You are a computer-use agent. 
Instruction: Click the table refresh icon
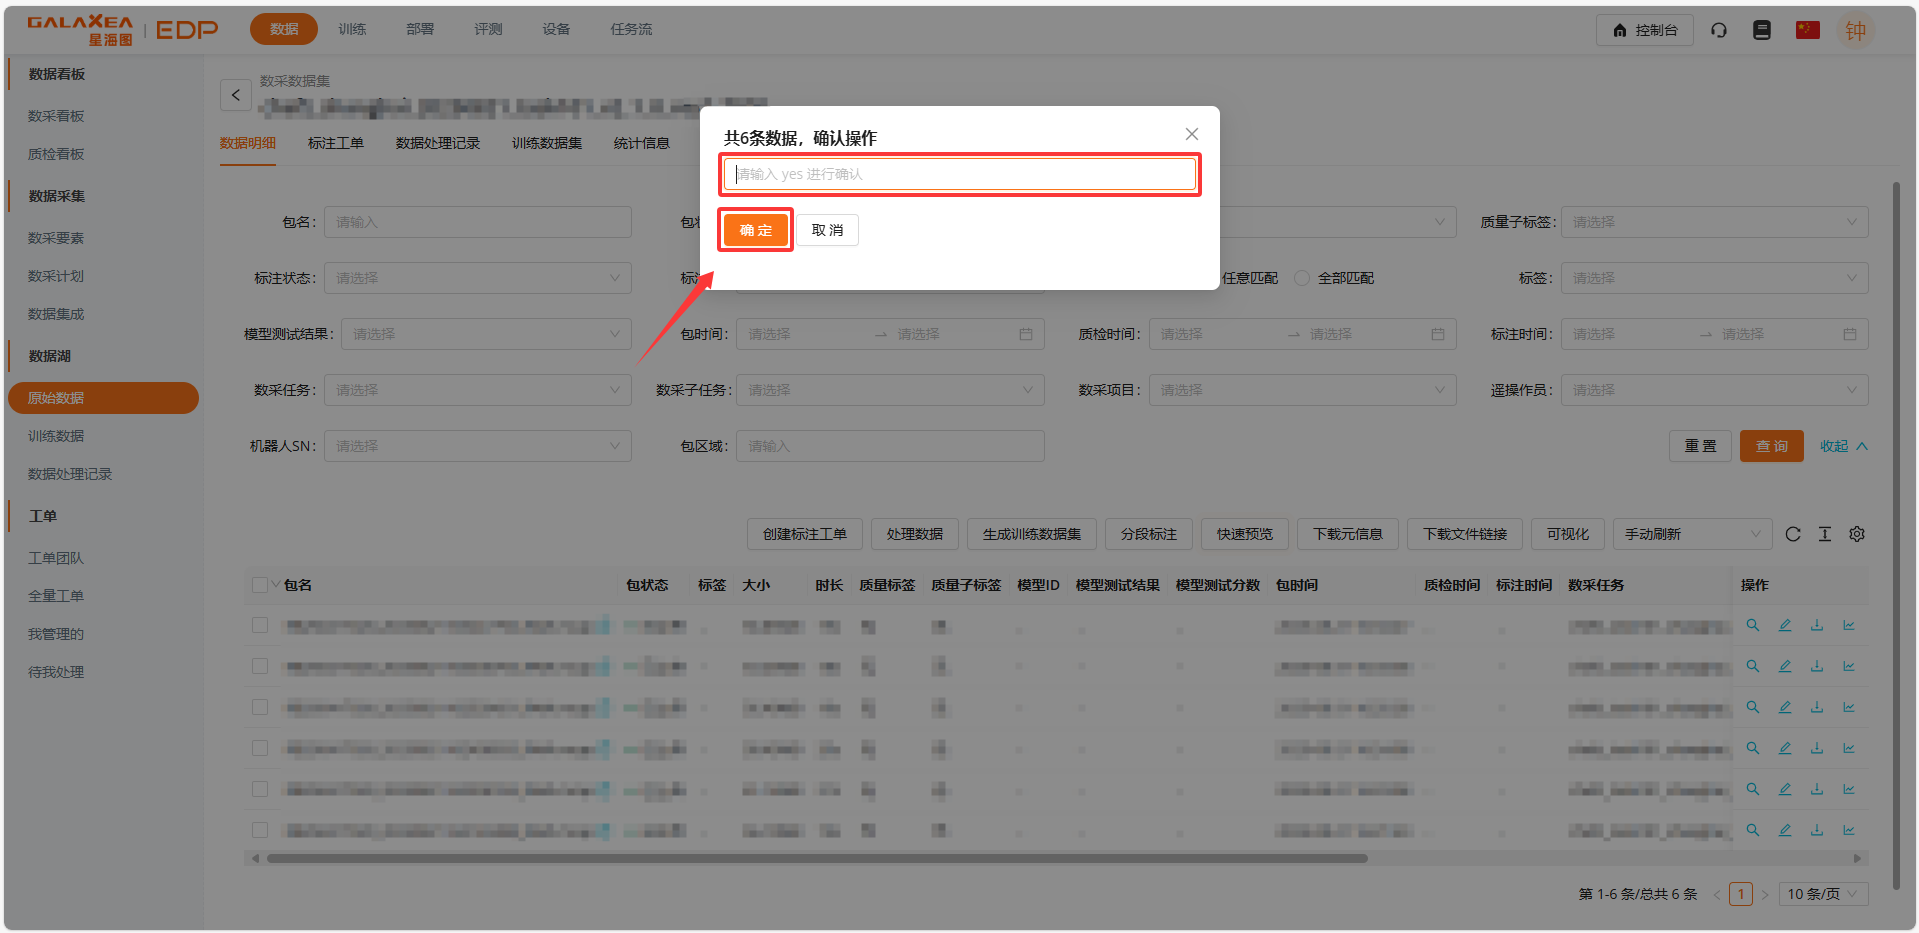pos(1793,534)
